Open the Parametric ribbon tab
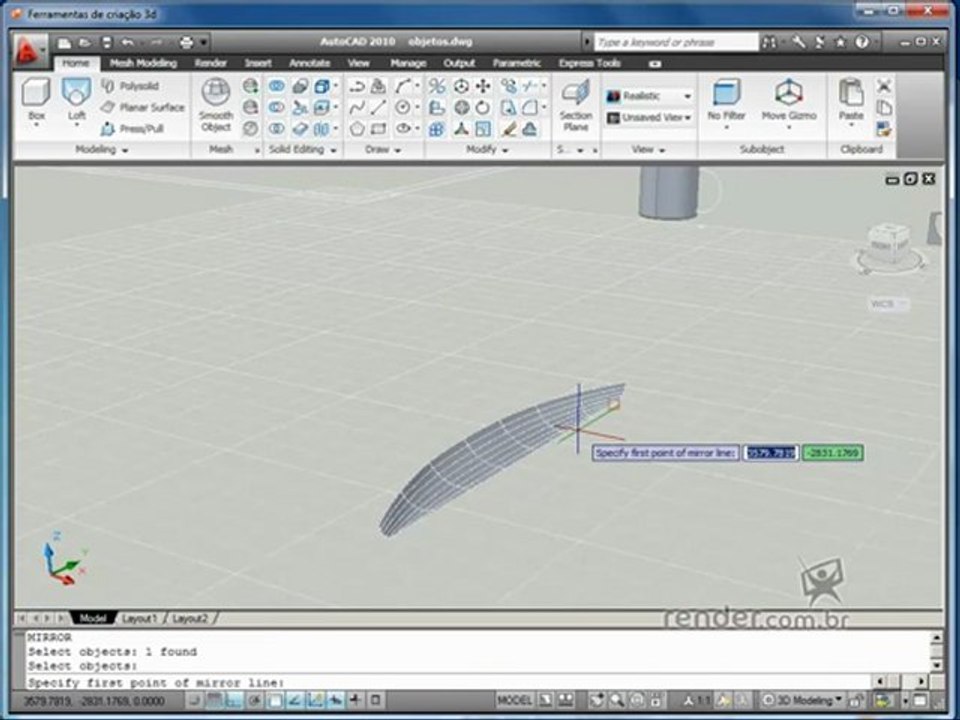 coord(516,63)
